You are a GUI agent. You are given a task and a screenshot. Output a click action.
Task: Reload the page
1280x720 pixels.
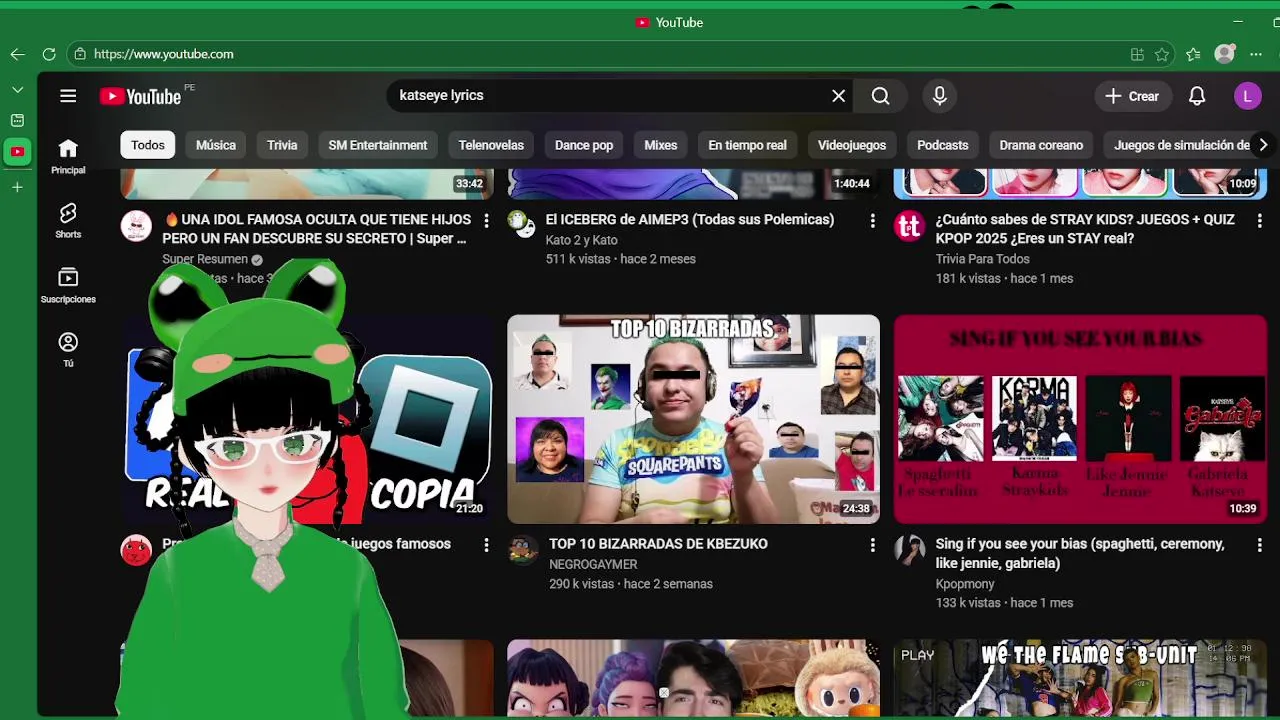coord(49,54)
